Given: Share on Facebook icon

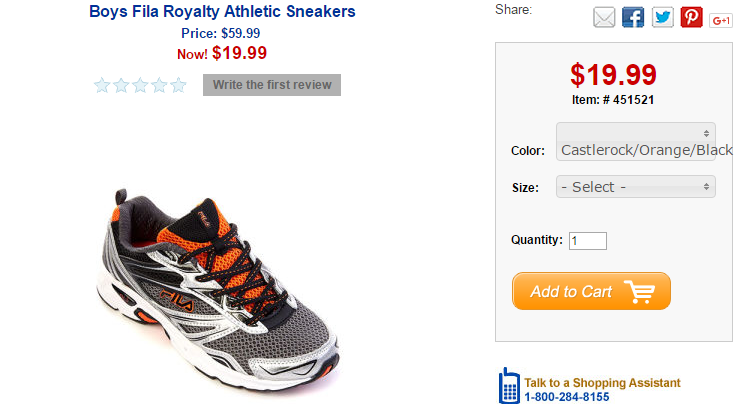Looking at the screenshot, I should (x=633, y=18).
